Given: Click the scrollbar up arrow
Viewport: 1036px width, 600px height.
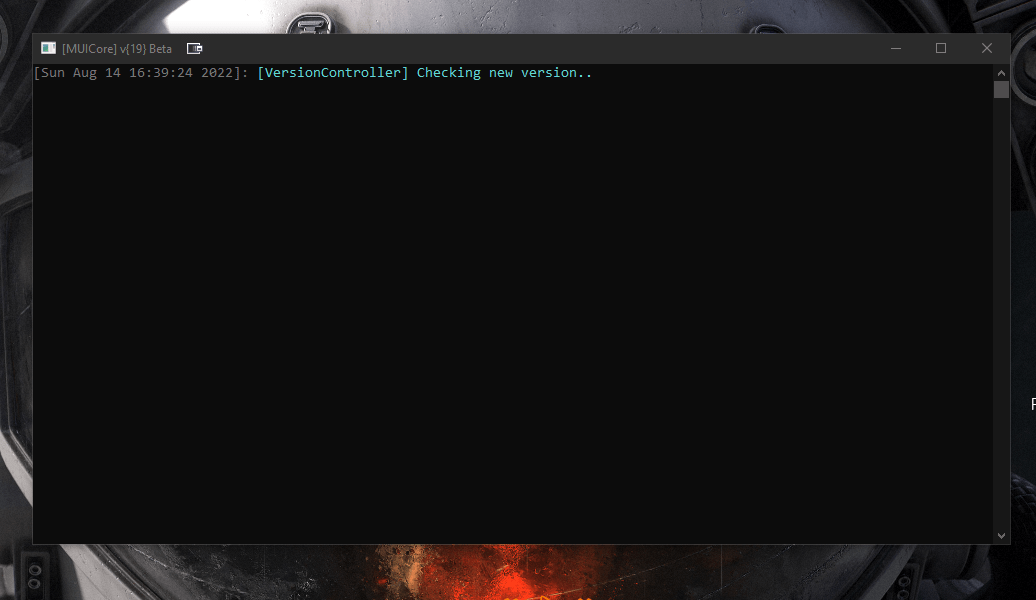Looking at the screenshot, I should pyautogui.click(x=1001, y=73).
